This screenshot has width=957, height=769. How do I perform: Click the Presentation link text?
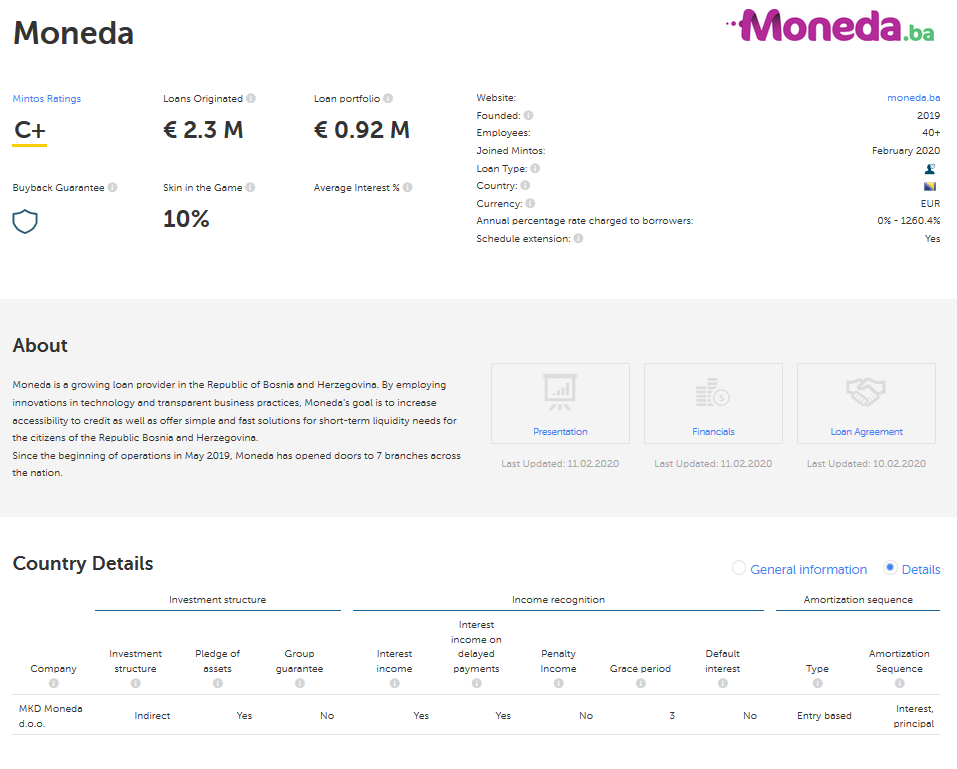pyautogui.click(x=560, y=432)
